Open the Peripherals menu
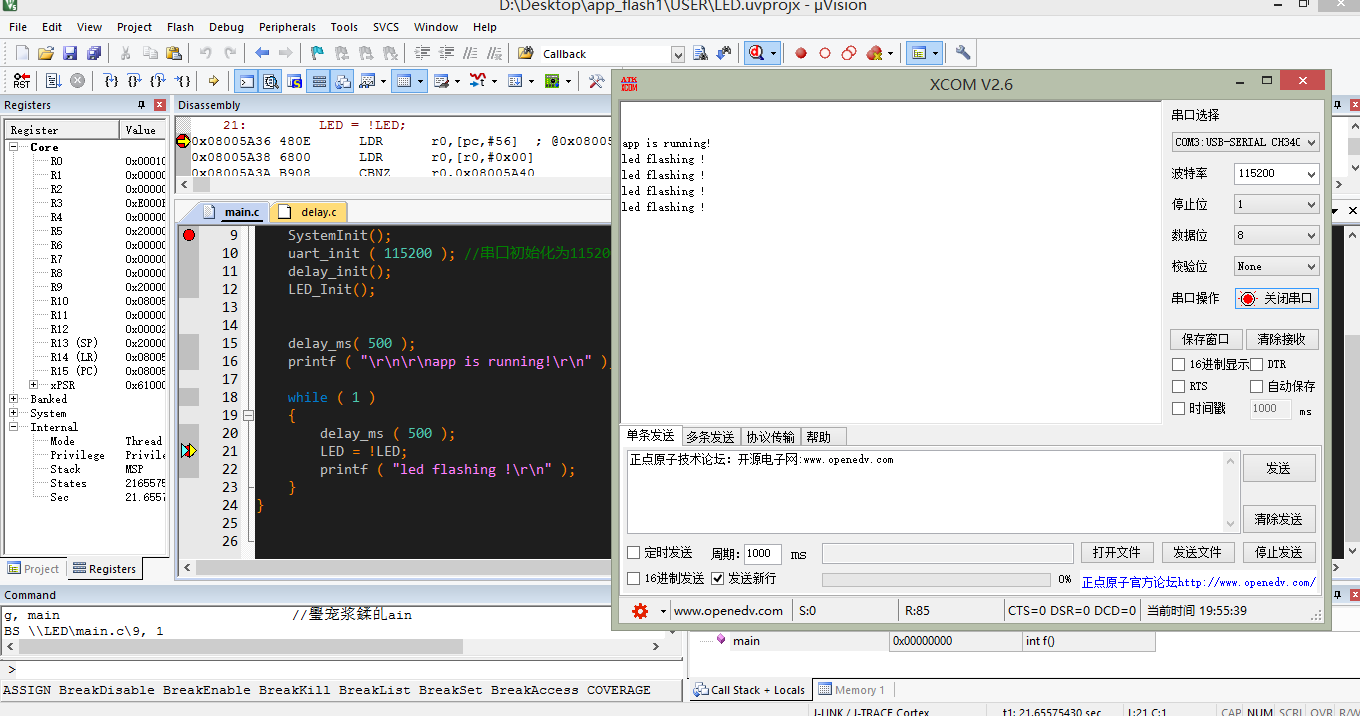 pyautogui.click(x=287, y=27)
